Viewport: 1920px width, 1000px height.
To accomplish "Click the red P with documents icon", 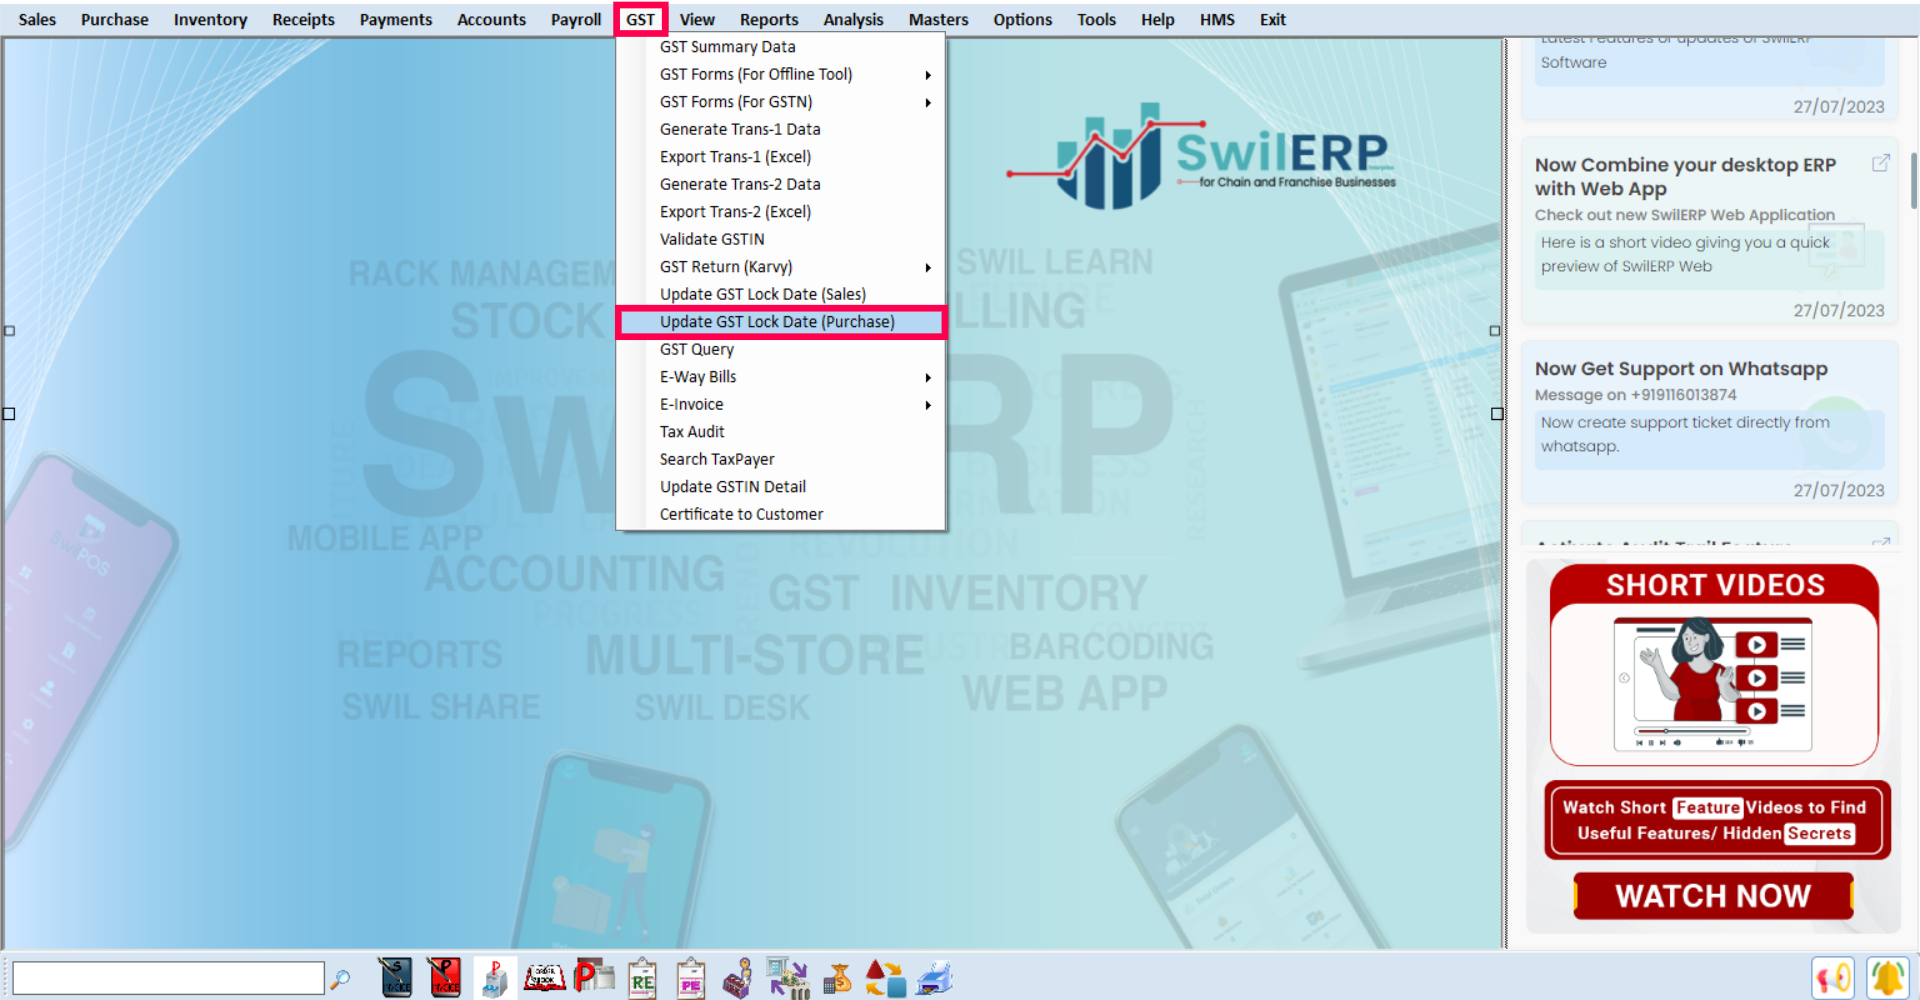I will [x=594, y=977].
